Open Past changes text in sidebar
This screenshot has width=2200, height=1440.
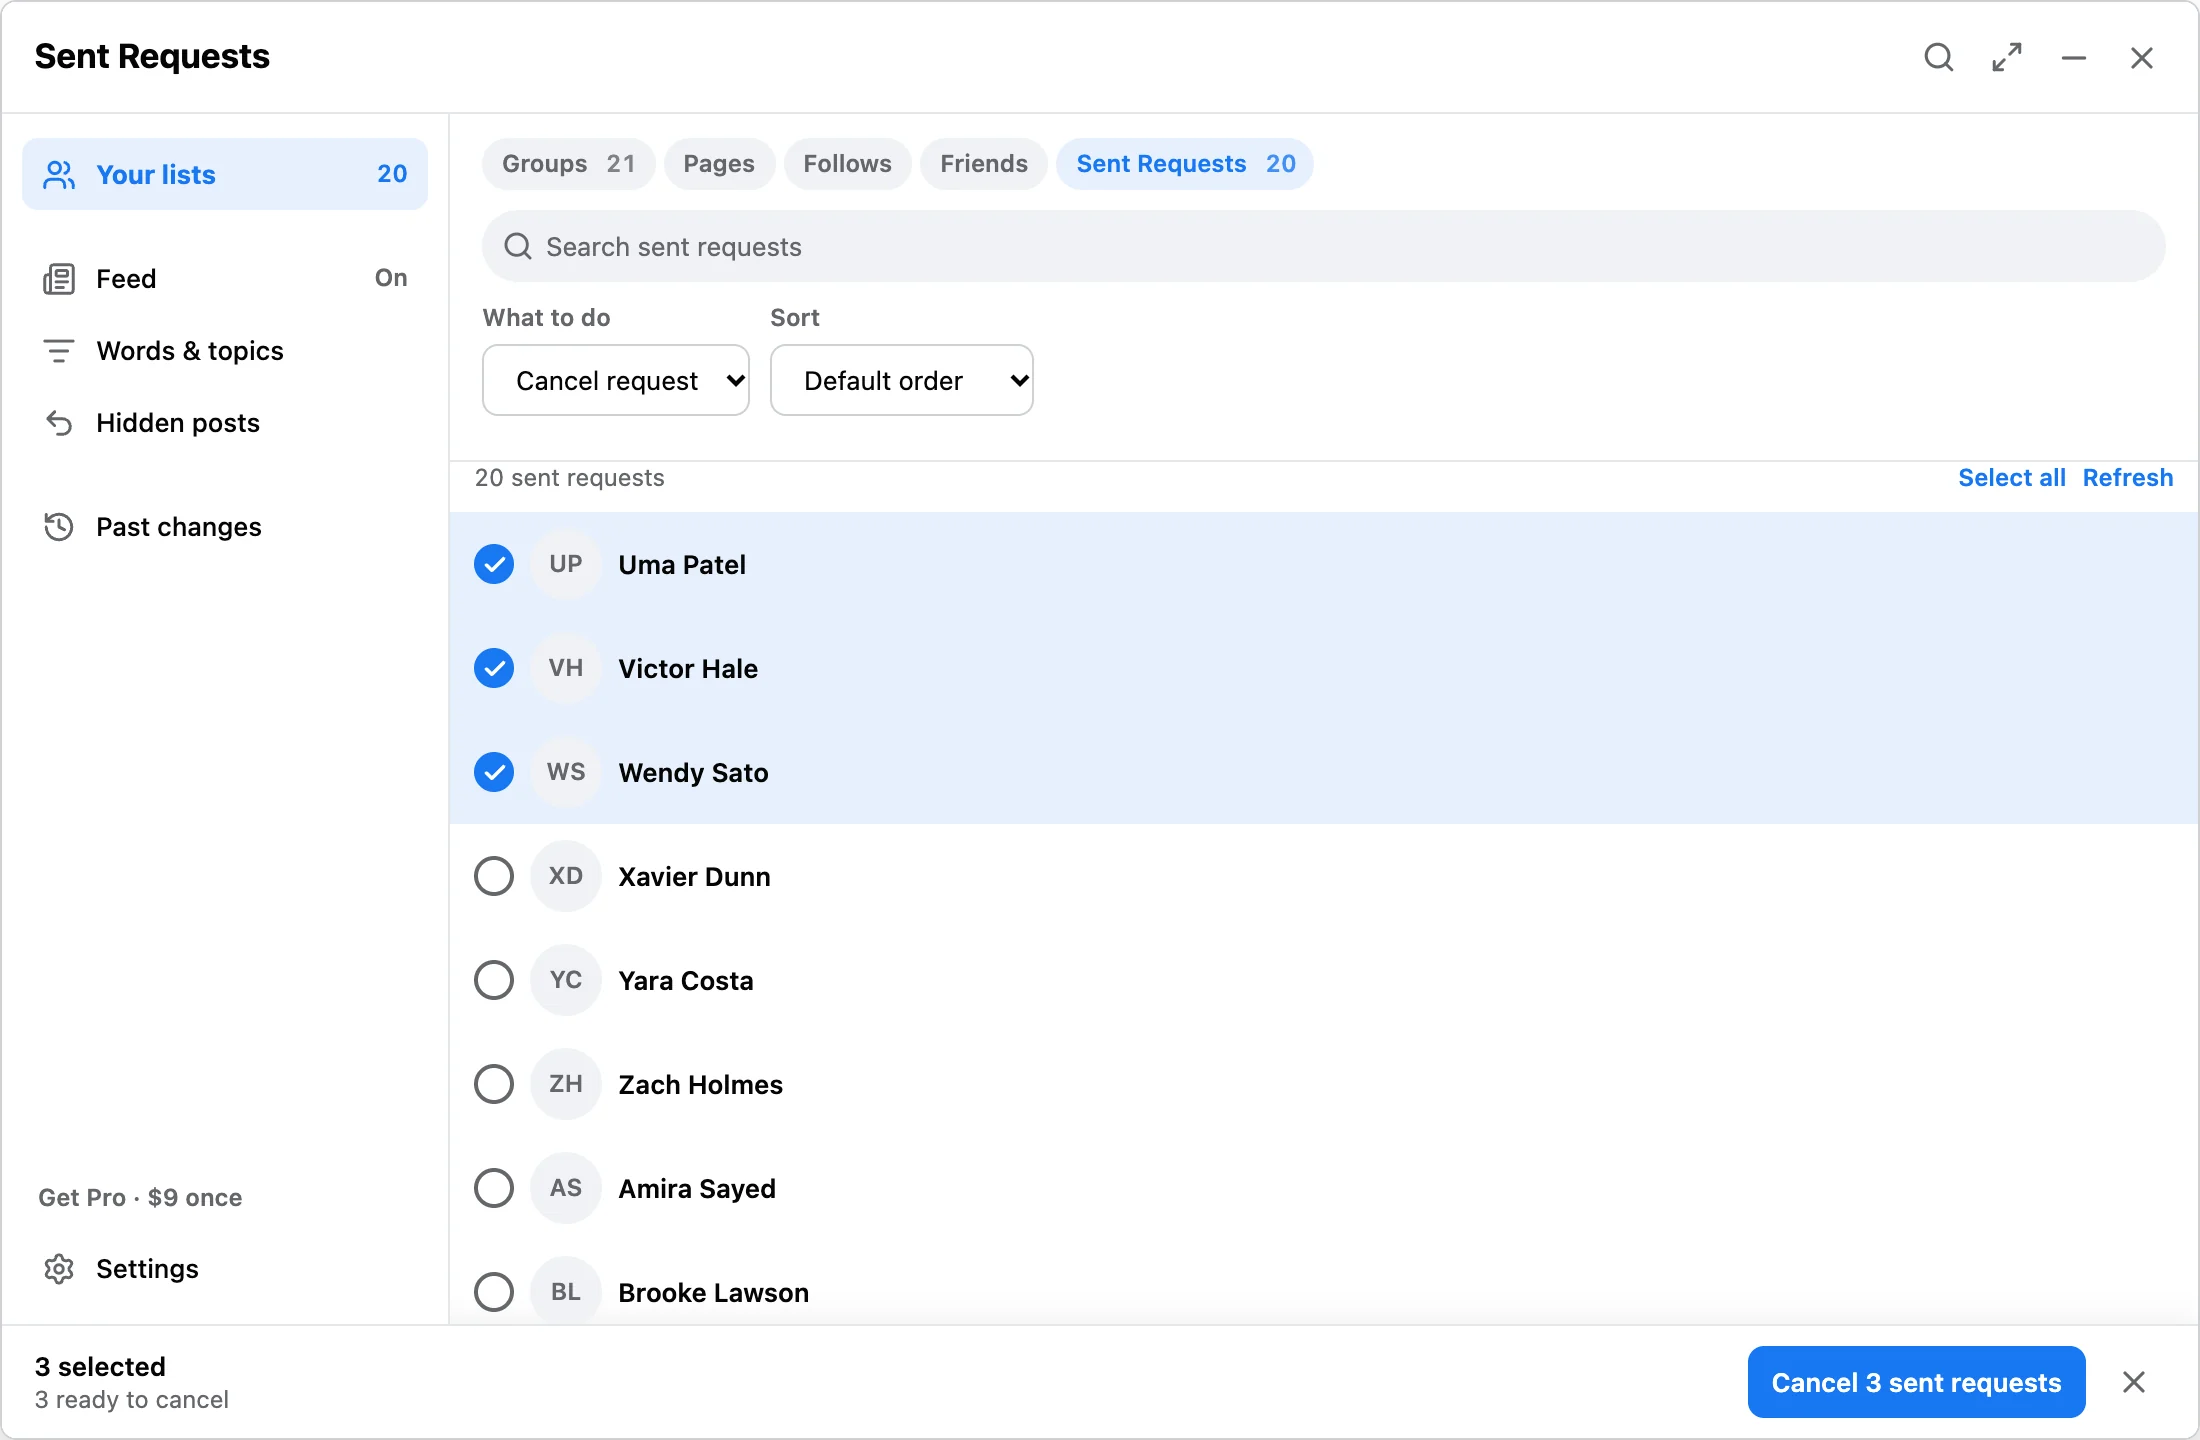[x=179, y=527]
